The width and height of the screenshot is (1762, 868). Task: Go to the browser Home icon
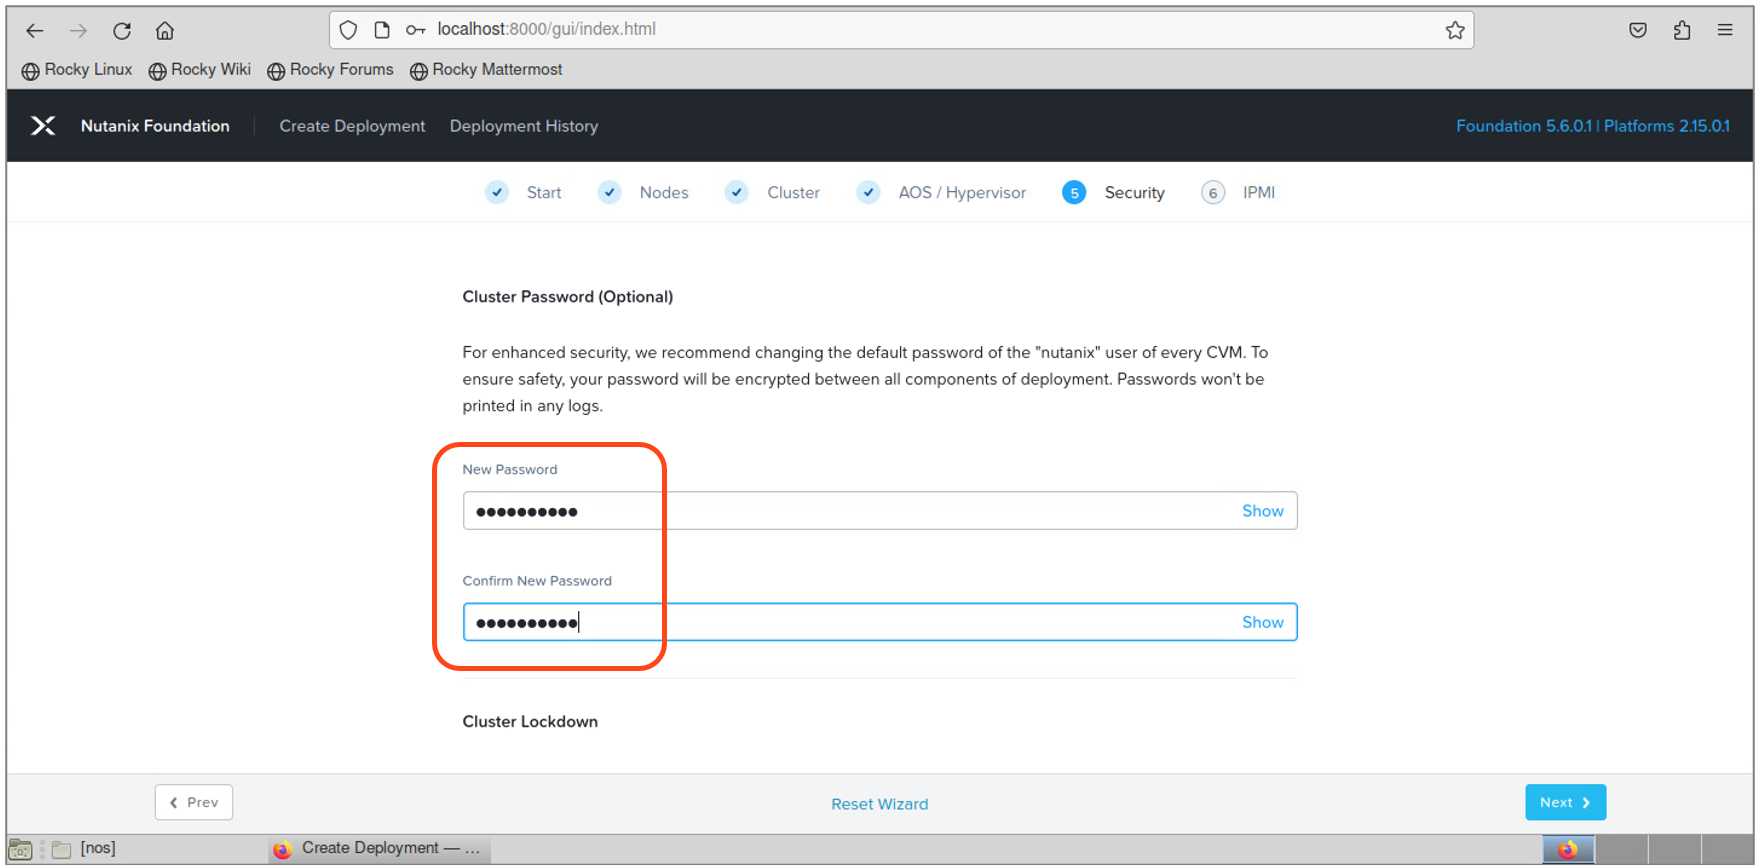coord(165,31)
